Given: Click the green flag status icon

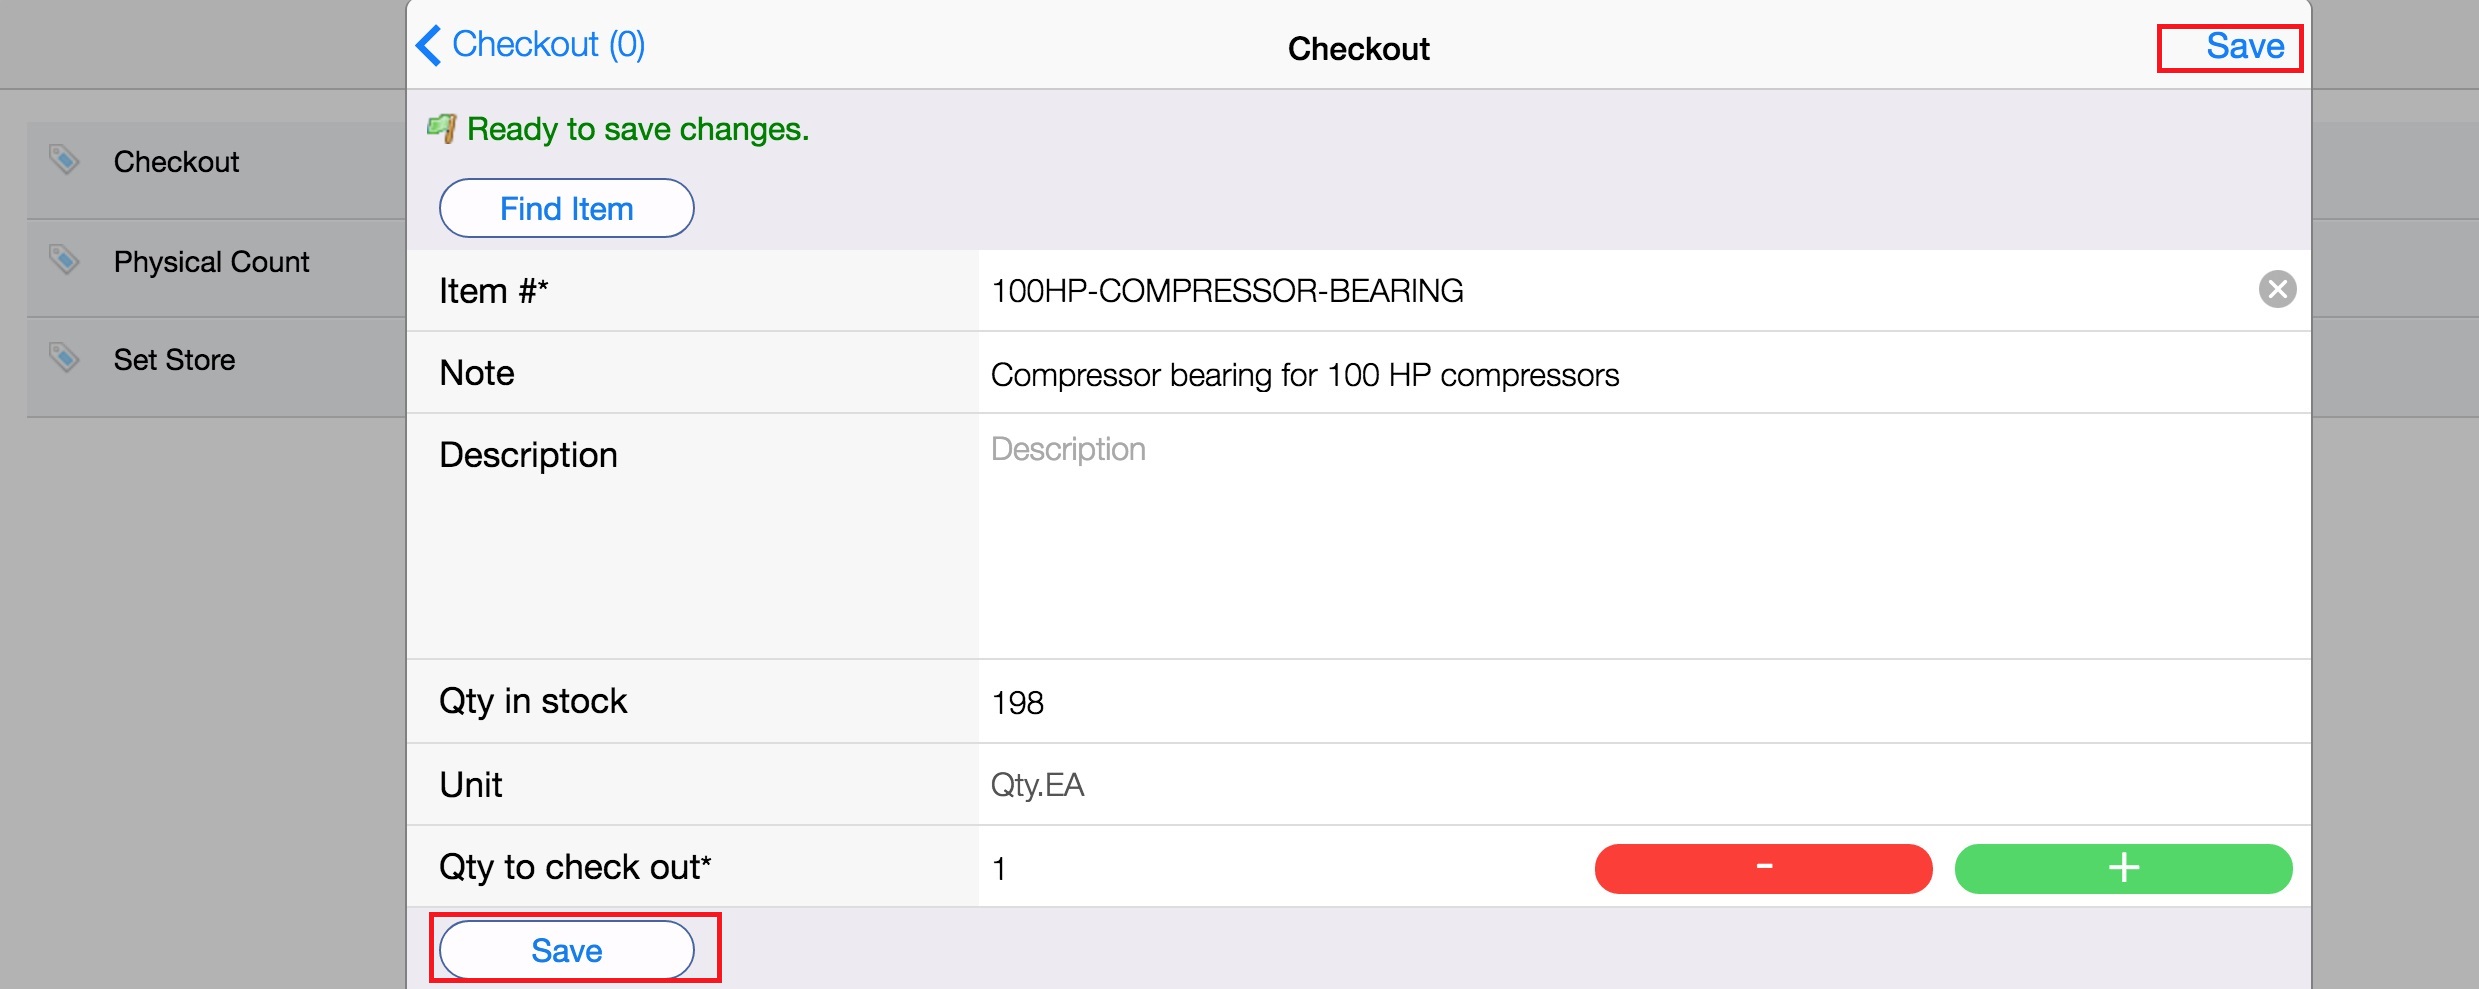Looking at the screenshot, I should click(x=442, y=128).
